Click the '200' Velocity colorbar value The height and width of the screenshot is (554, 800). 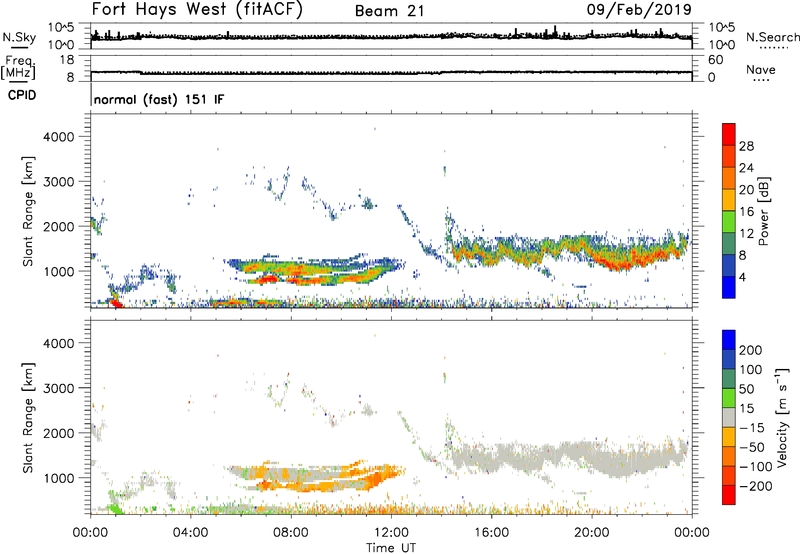751,350
